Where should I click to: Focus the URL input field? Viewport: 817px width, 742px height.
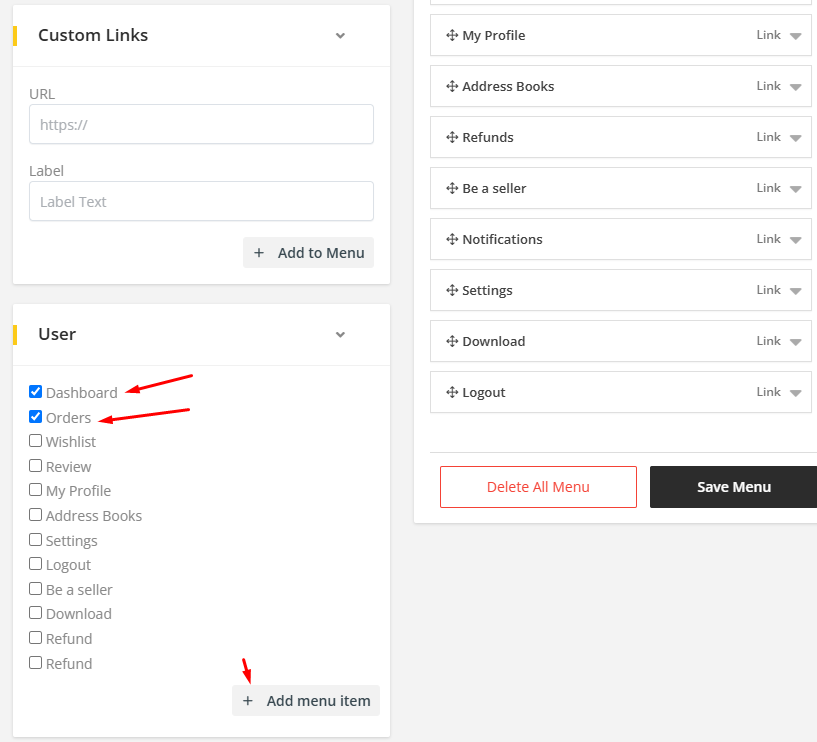tap(201, 125)
